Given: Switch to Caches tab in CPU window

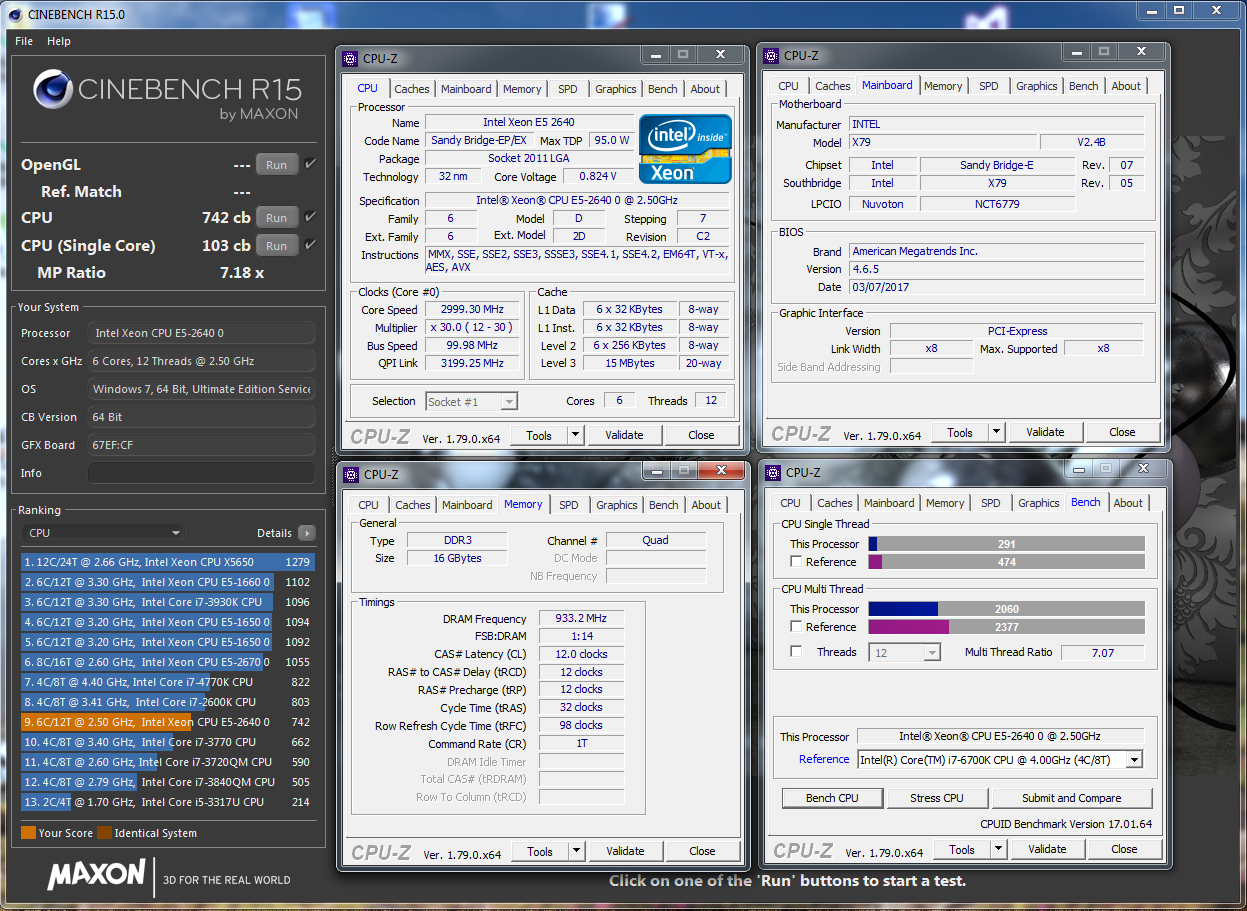Looking at the screenshot, I should click(x=411, y=89).
